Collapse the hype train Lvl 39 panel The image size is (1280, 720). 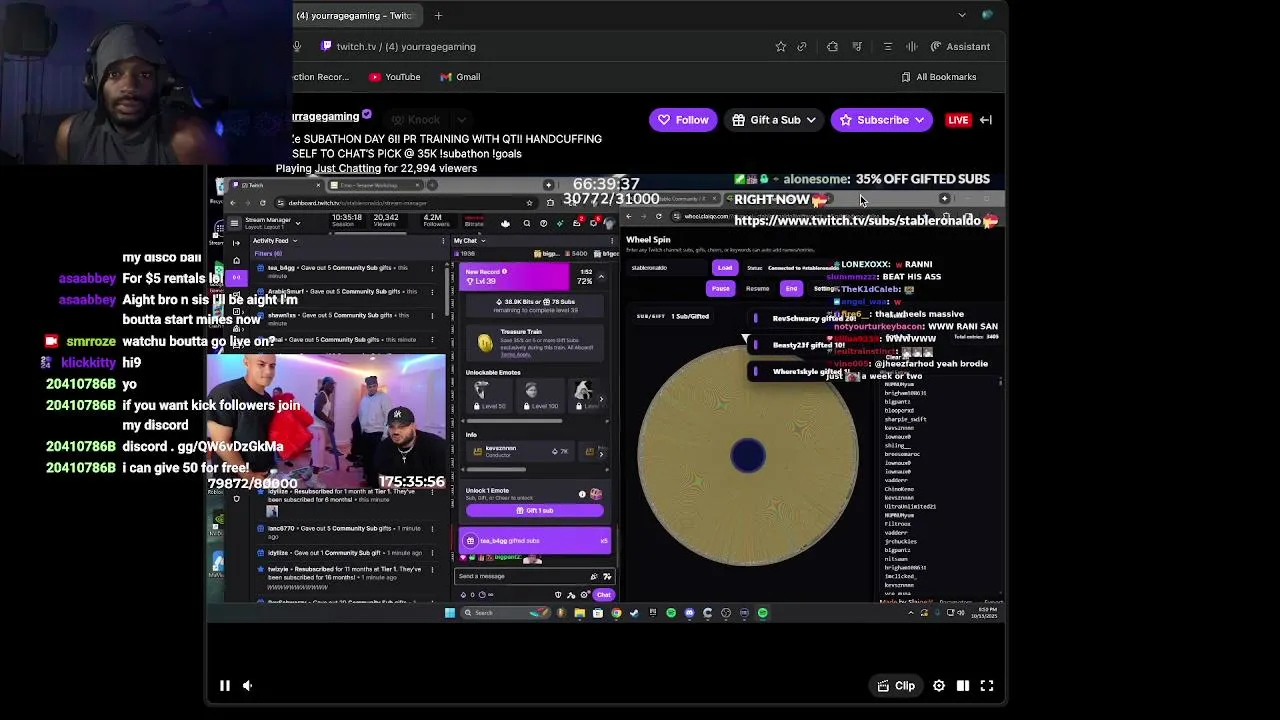[x=601, y=276]
